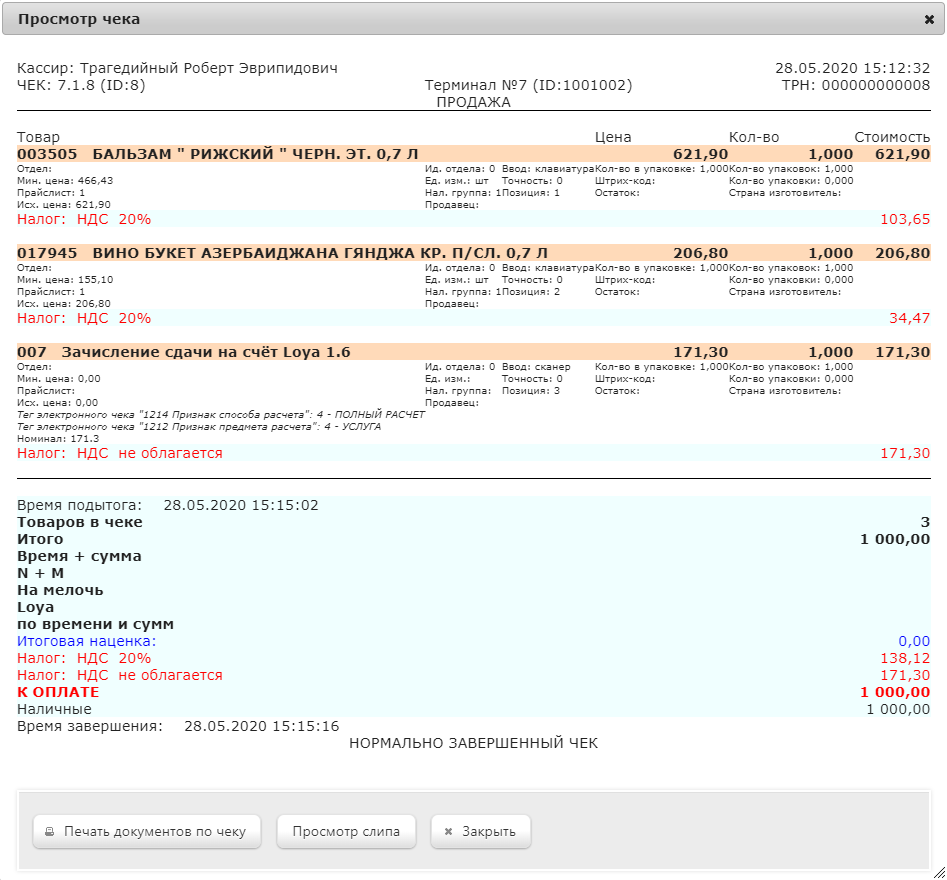Click the Итоговая наценка: label
Image resolution: width=947 pixels, height=880 pixels.
point(86,641)
